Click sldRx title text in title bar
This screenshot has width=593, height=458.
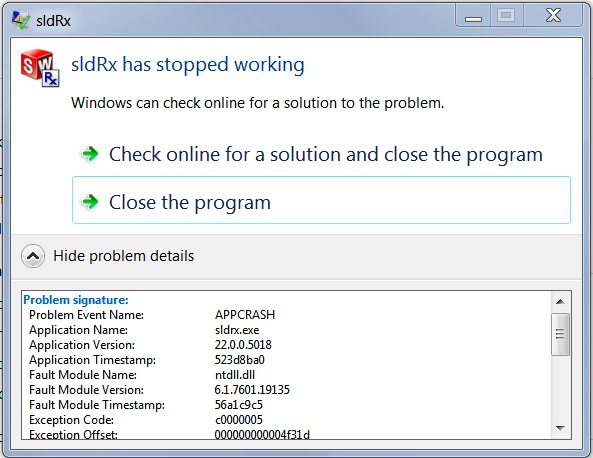(x=53, y=21)
